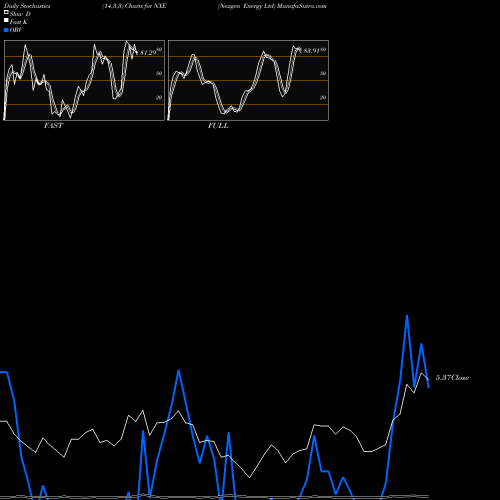
Task: Click the FAST stochastic chart panel
Action: (x=84, y=80)
